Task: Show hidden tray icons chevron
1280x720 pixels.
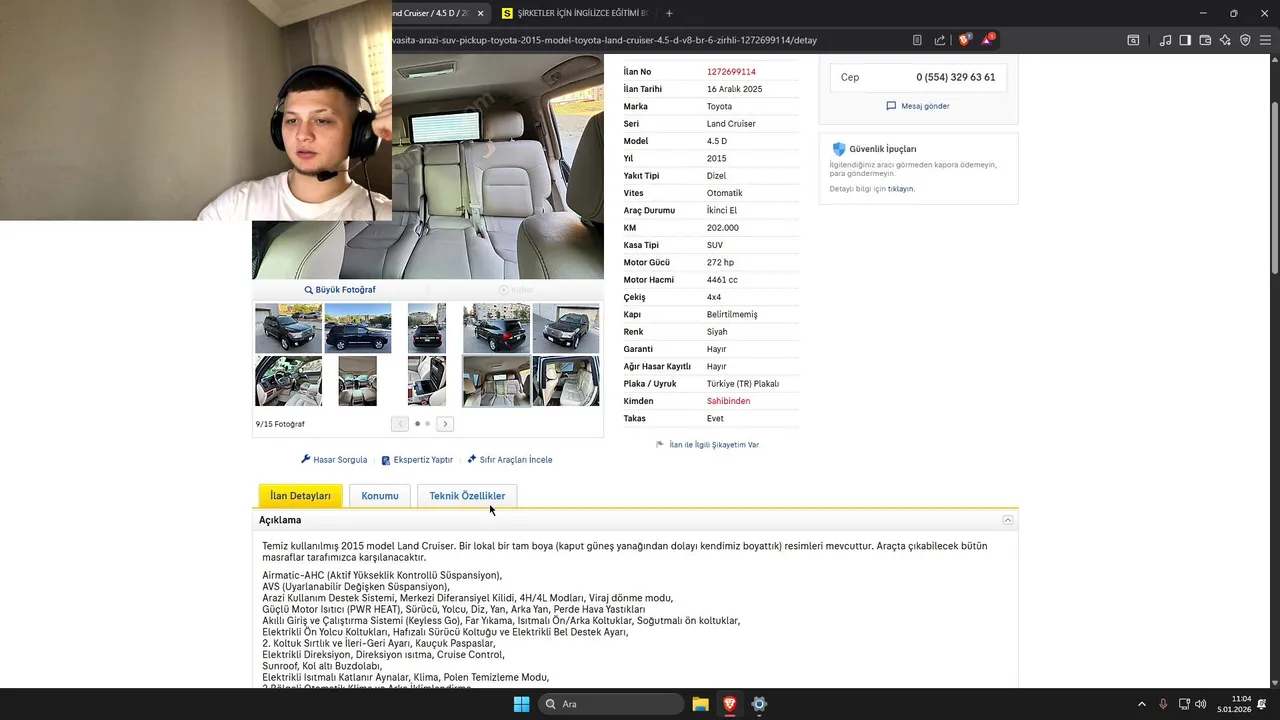Action: pyautogui.click(x=1142, y=704)
